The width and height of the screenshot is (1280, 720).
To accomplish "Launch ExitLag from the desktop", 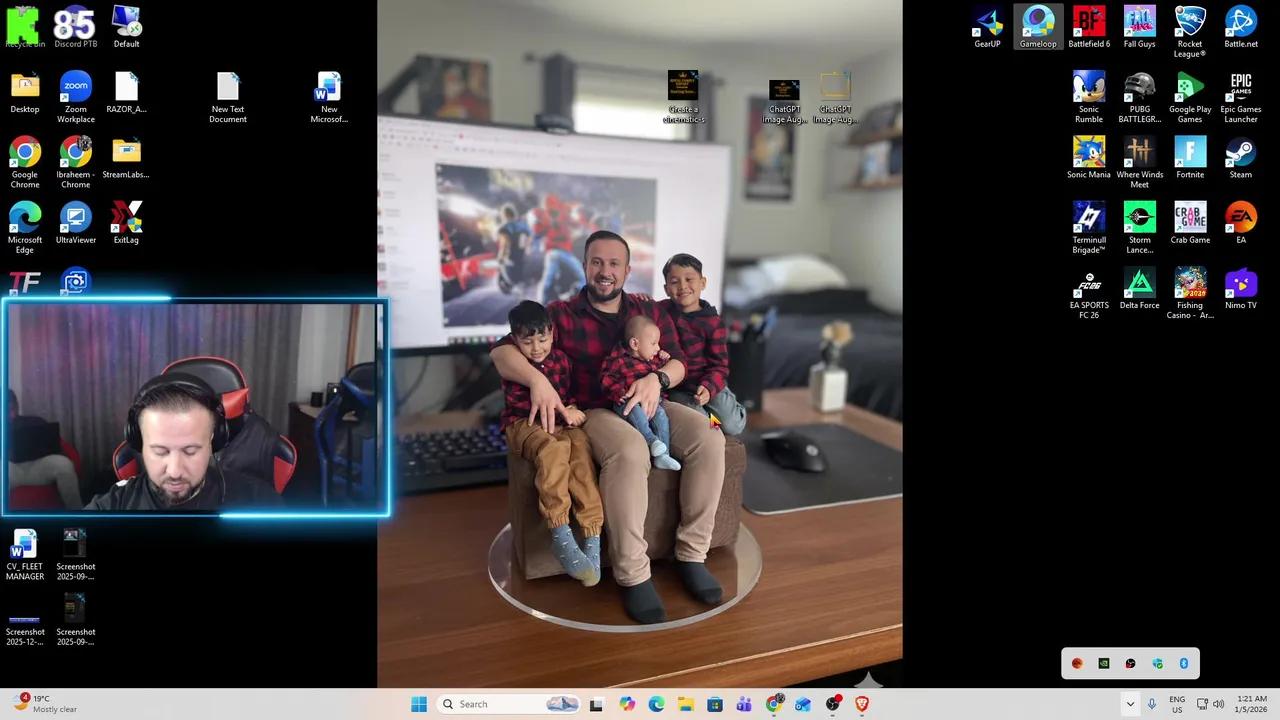I will (x=125, y=217).
